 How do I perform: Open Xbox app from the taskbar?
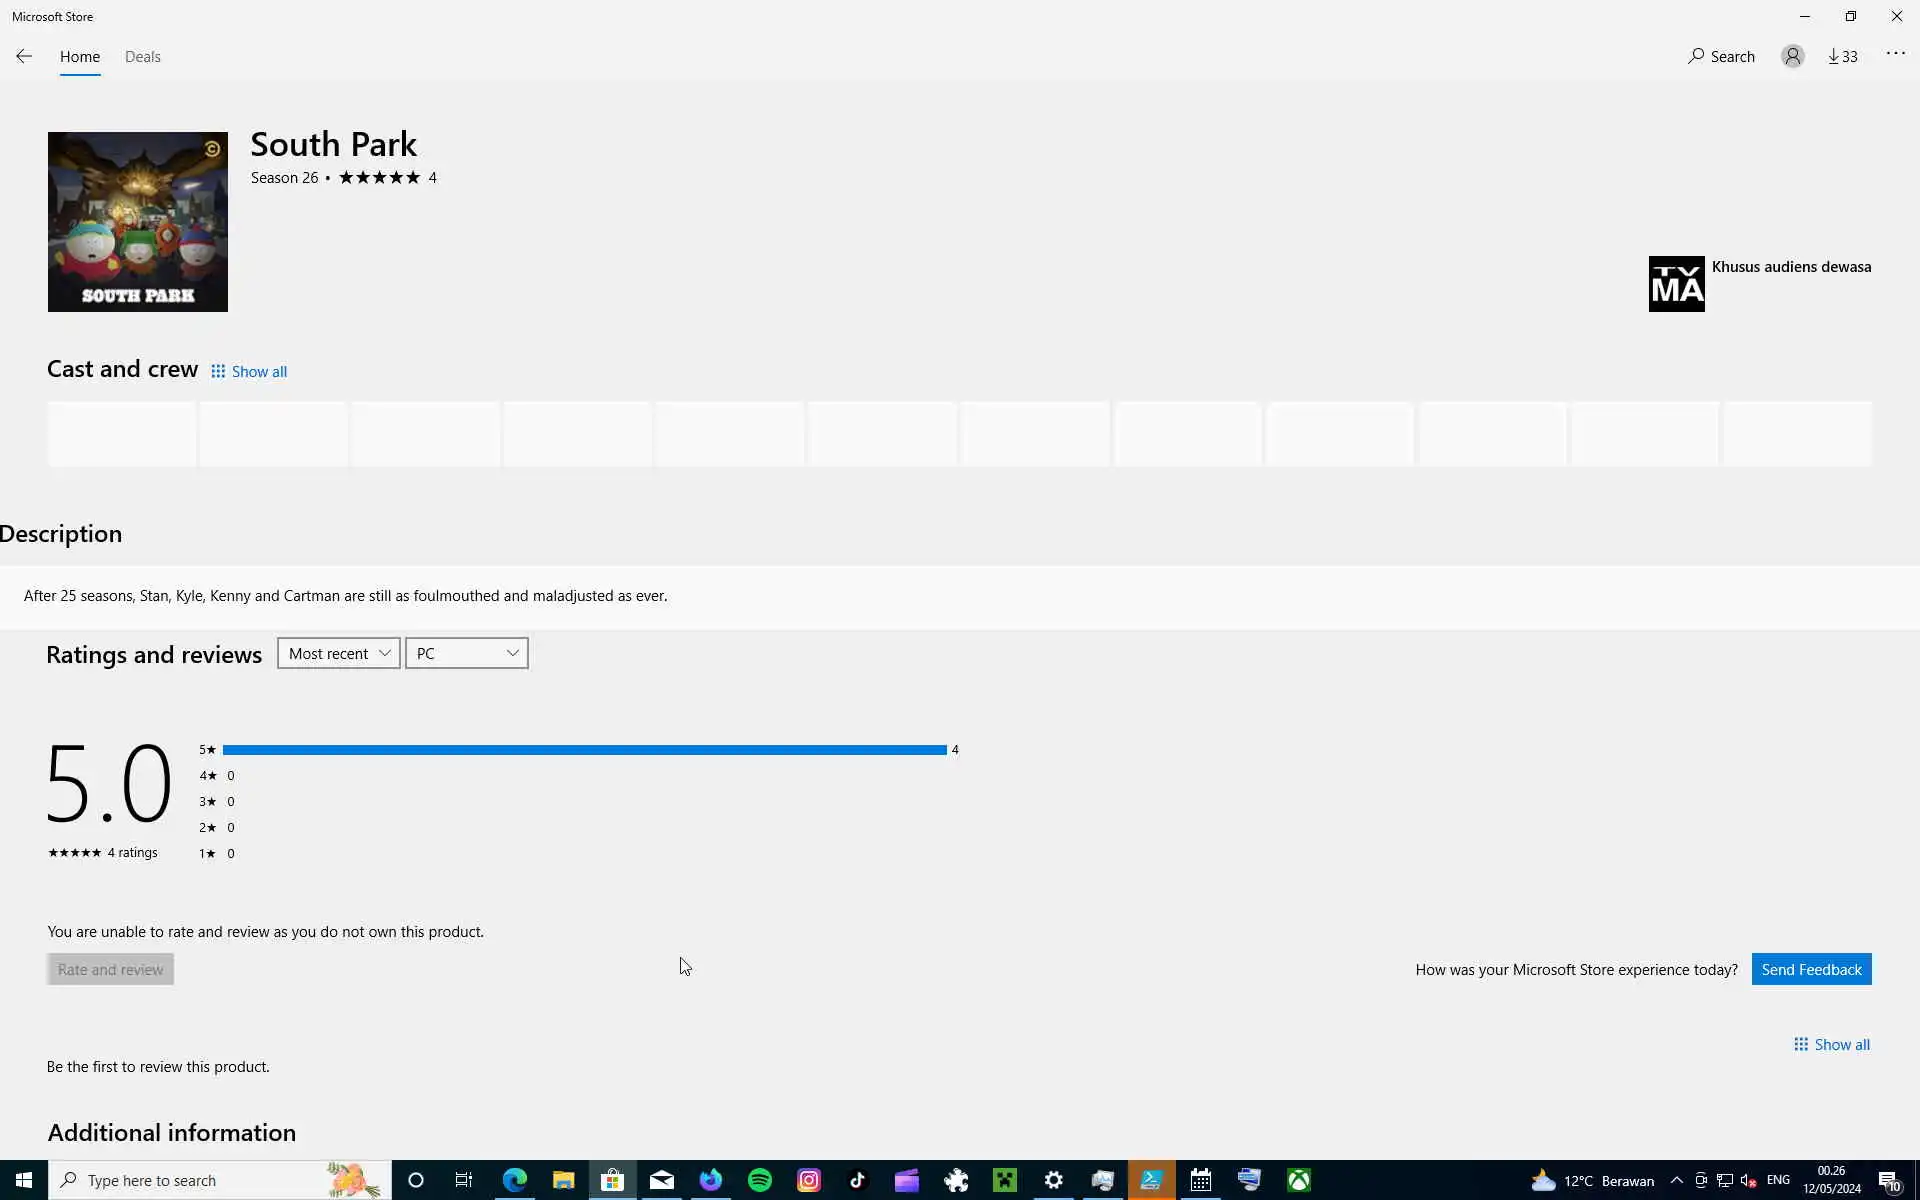(1299, 1180)
